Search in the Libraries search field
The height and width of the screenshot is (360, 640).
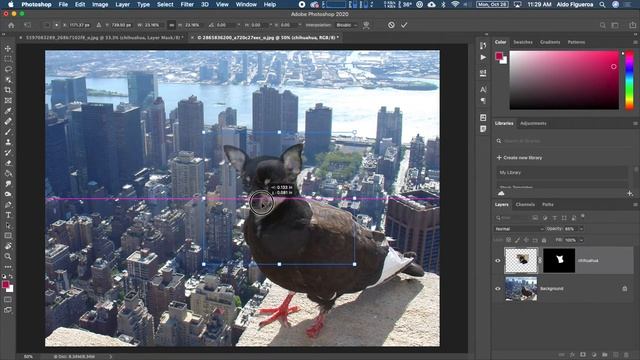pos(564,141)
